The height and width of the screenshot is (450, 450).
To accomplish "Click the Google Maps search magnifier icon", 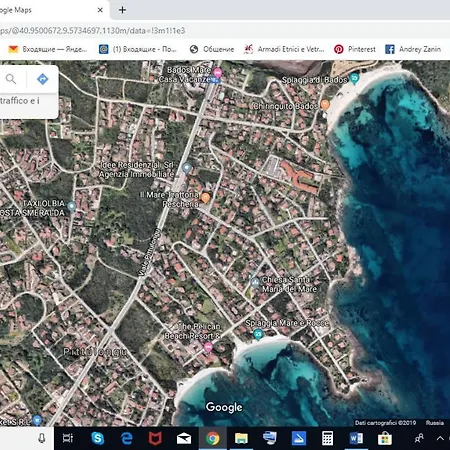I will 11,79.
